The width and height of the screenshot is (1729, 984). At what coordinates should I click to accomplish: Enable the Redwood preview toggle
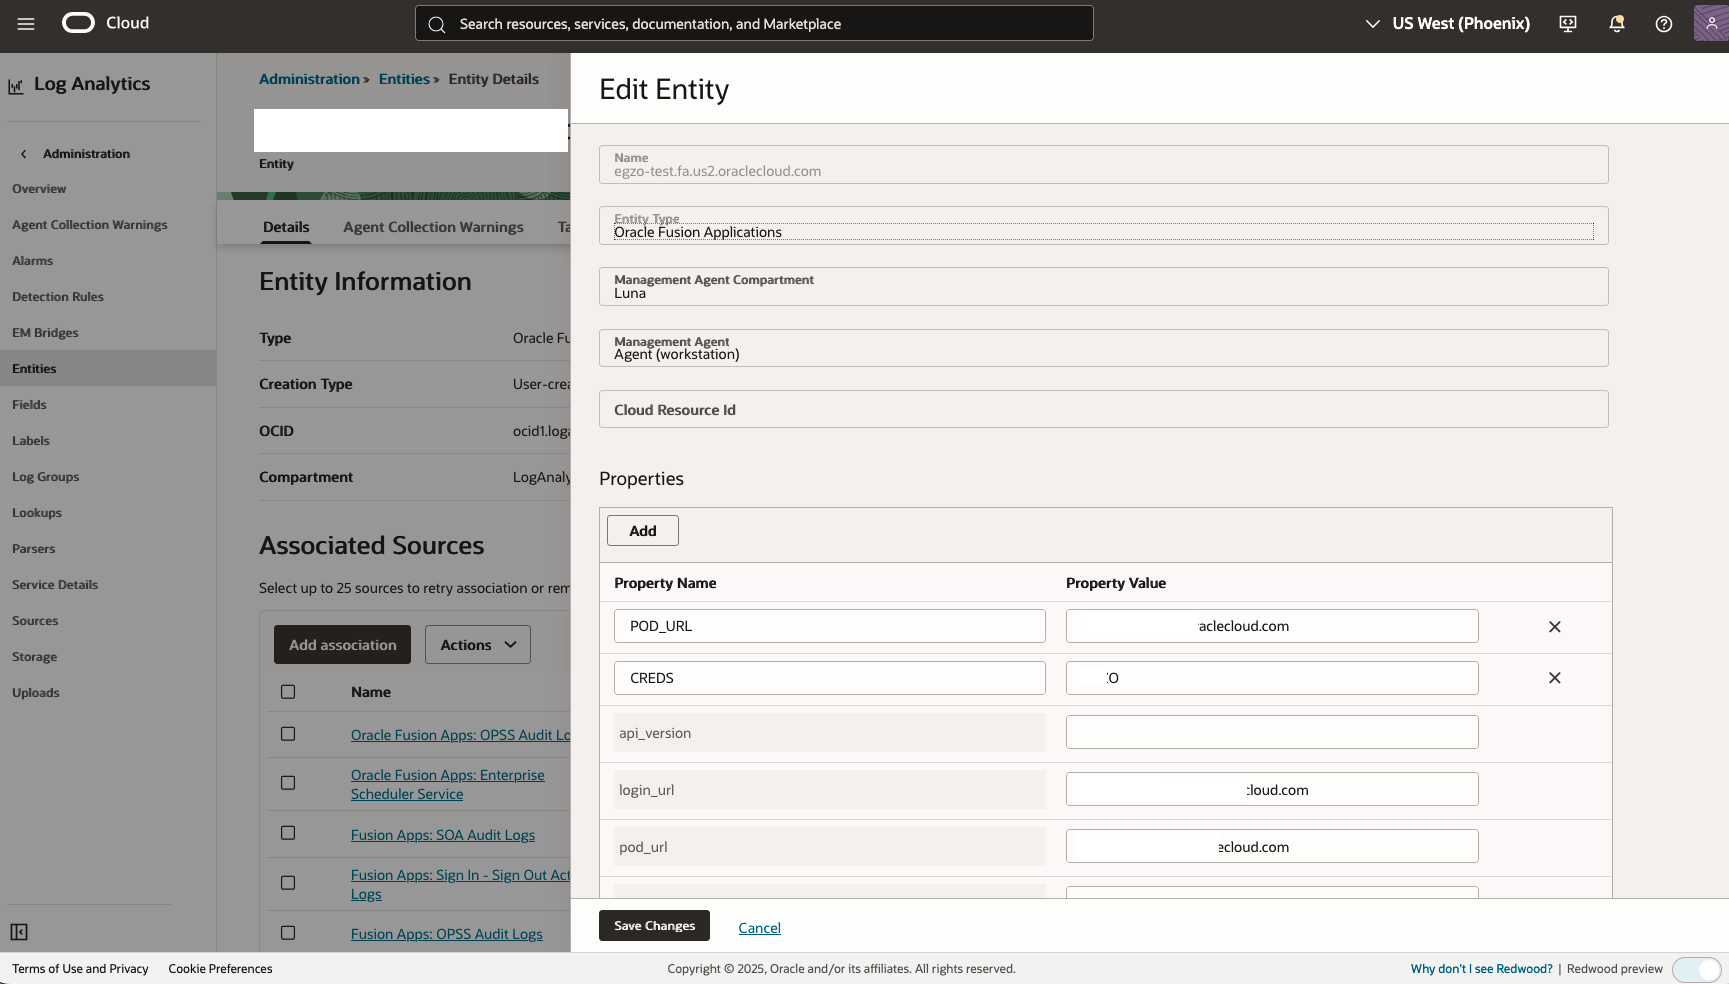coord(1697,969)
